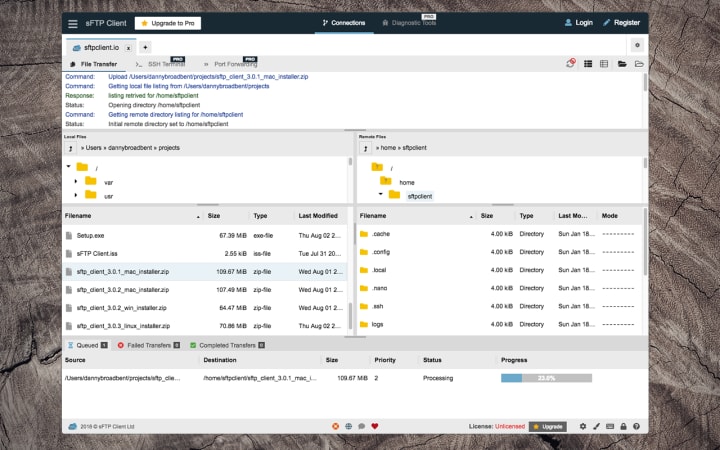Click 'dannybroadbent' in the local breadcrumb
This screenshot has width=720, height=450.
click(130, 148)
